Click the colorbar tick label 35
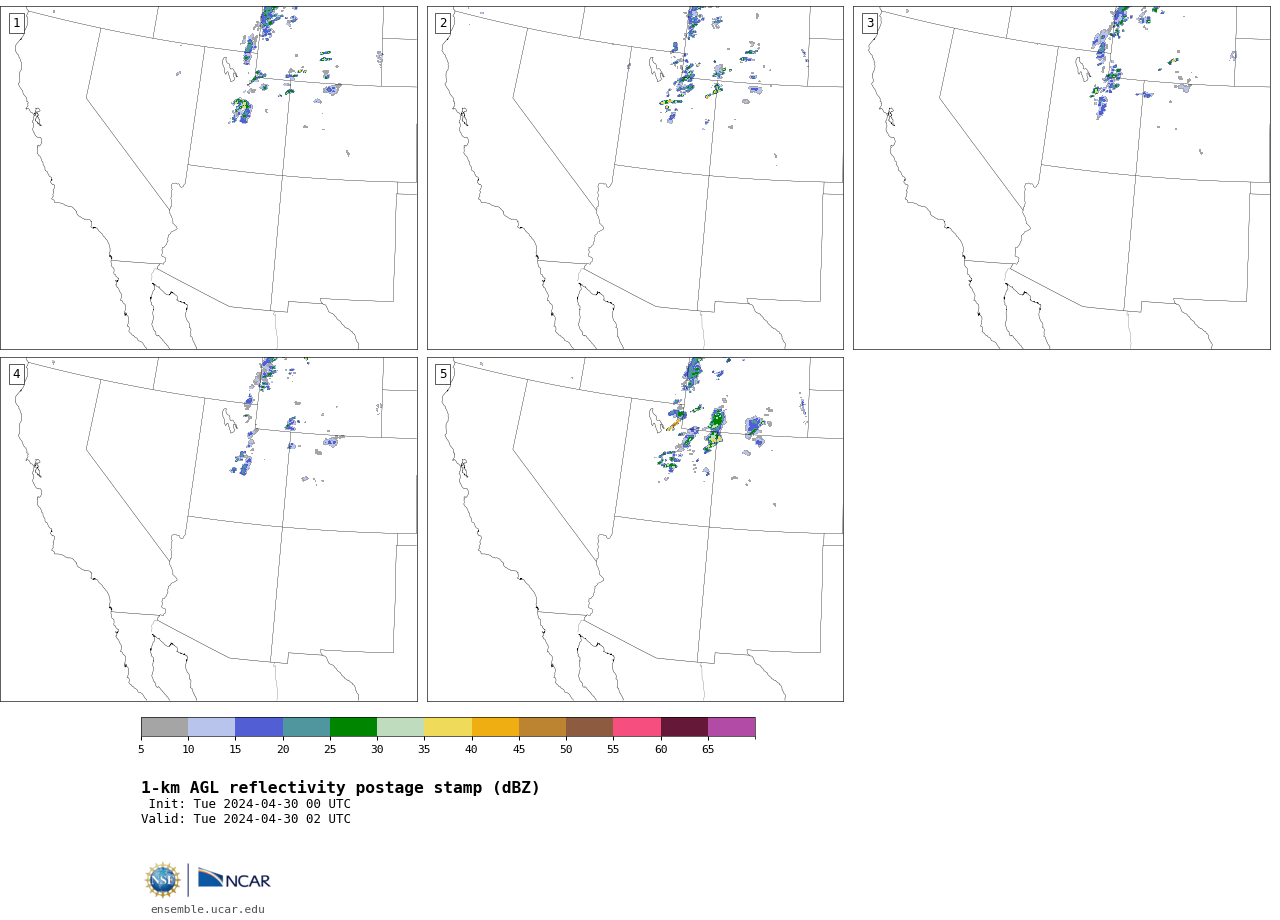Screen dimensions: 1280x920 (x=424, y=749)
